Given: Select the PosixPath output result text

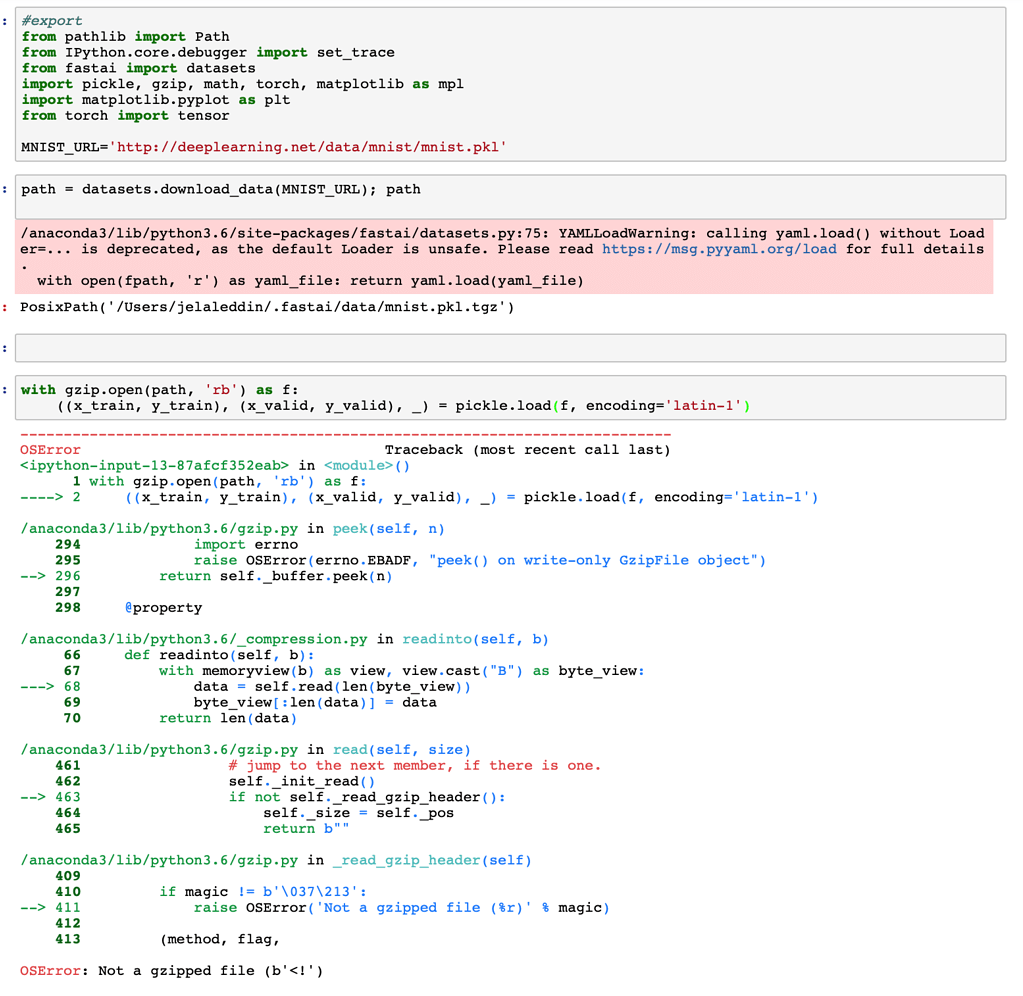Looking at the screenshot, I should pyautogui.click(x=267, y=307).
